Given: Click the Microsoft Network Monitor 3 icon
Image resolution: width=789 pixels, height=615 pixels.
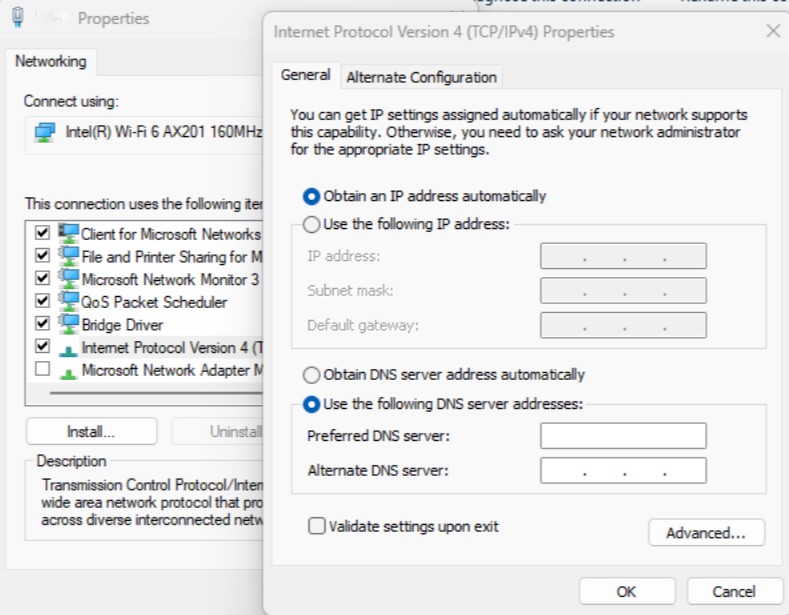Looking at the screenshot, I should pos(68,279).
